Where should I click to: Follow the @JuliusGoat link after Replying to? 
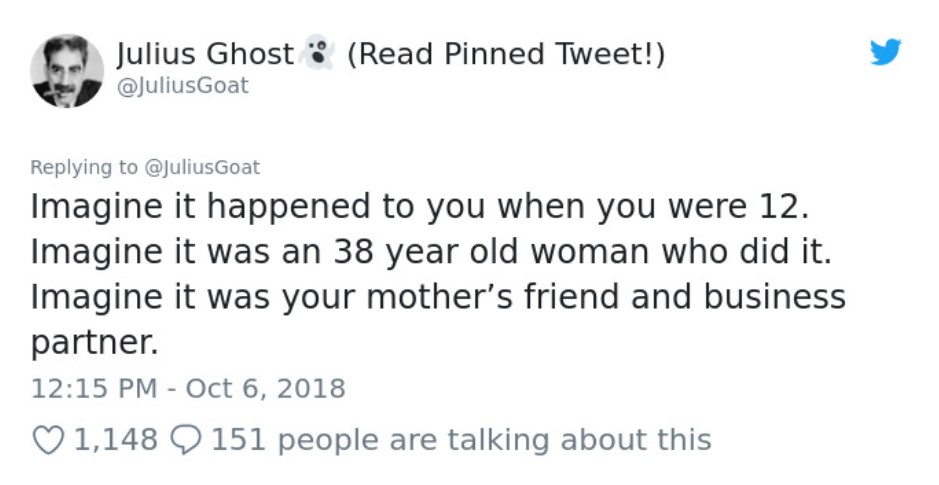coord(202,167)
